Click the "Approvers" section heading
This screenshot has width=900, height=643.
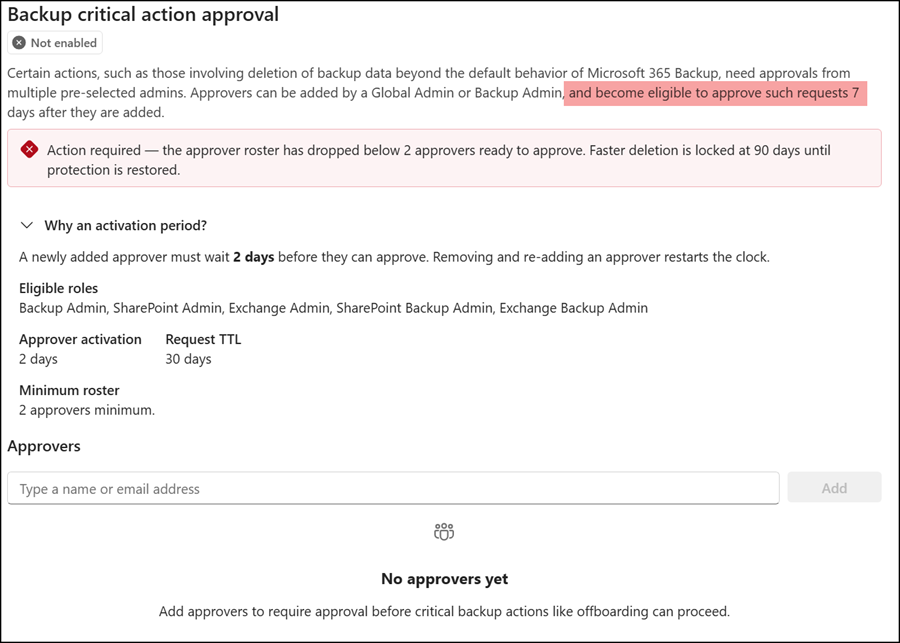click(x=44, y=446)
